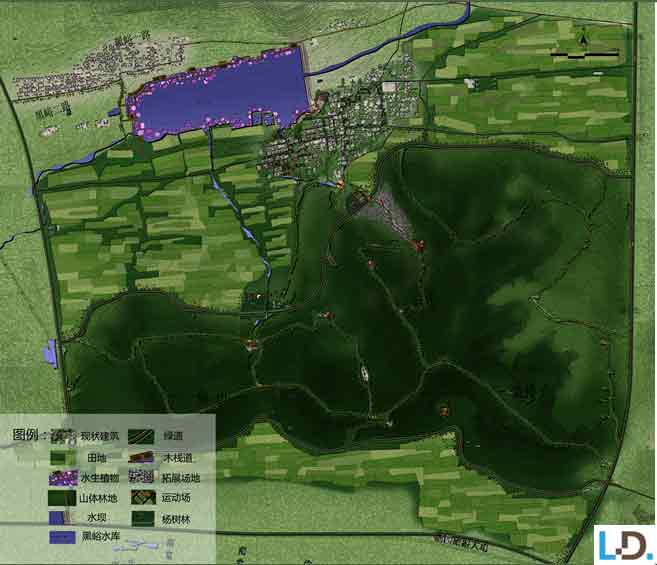Click the map scale bar
Image resolution: width=657 pixels, height=565 pixels.
pos(585,55)
